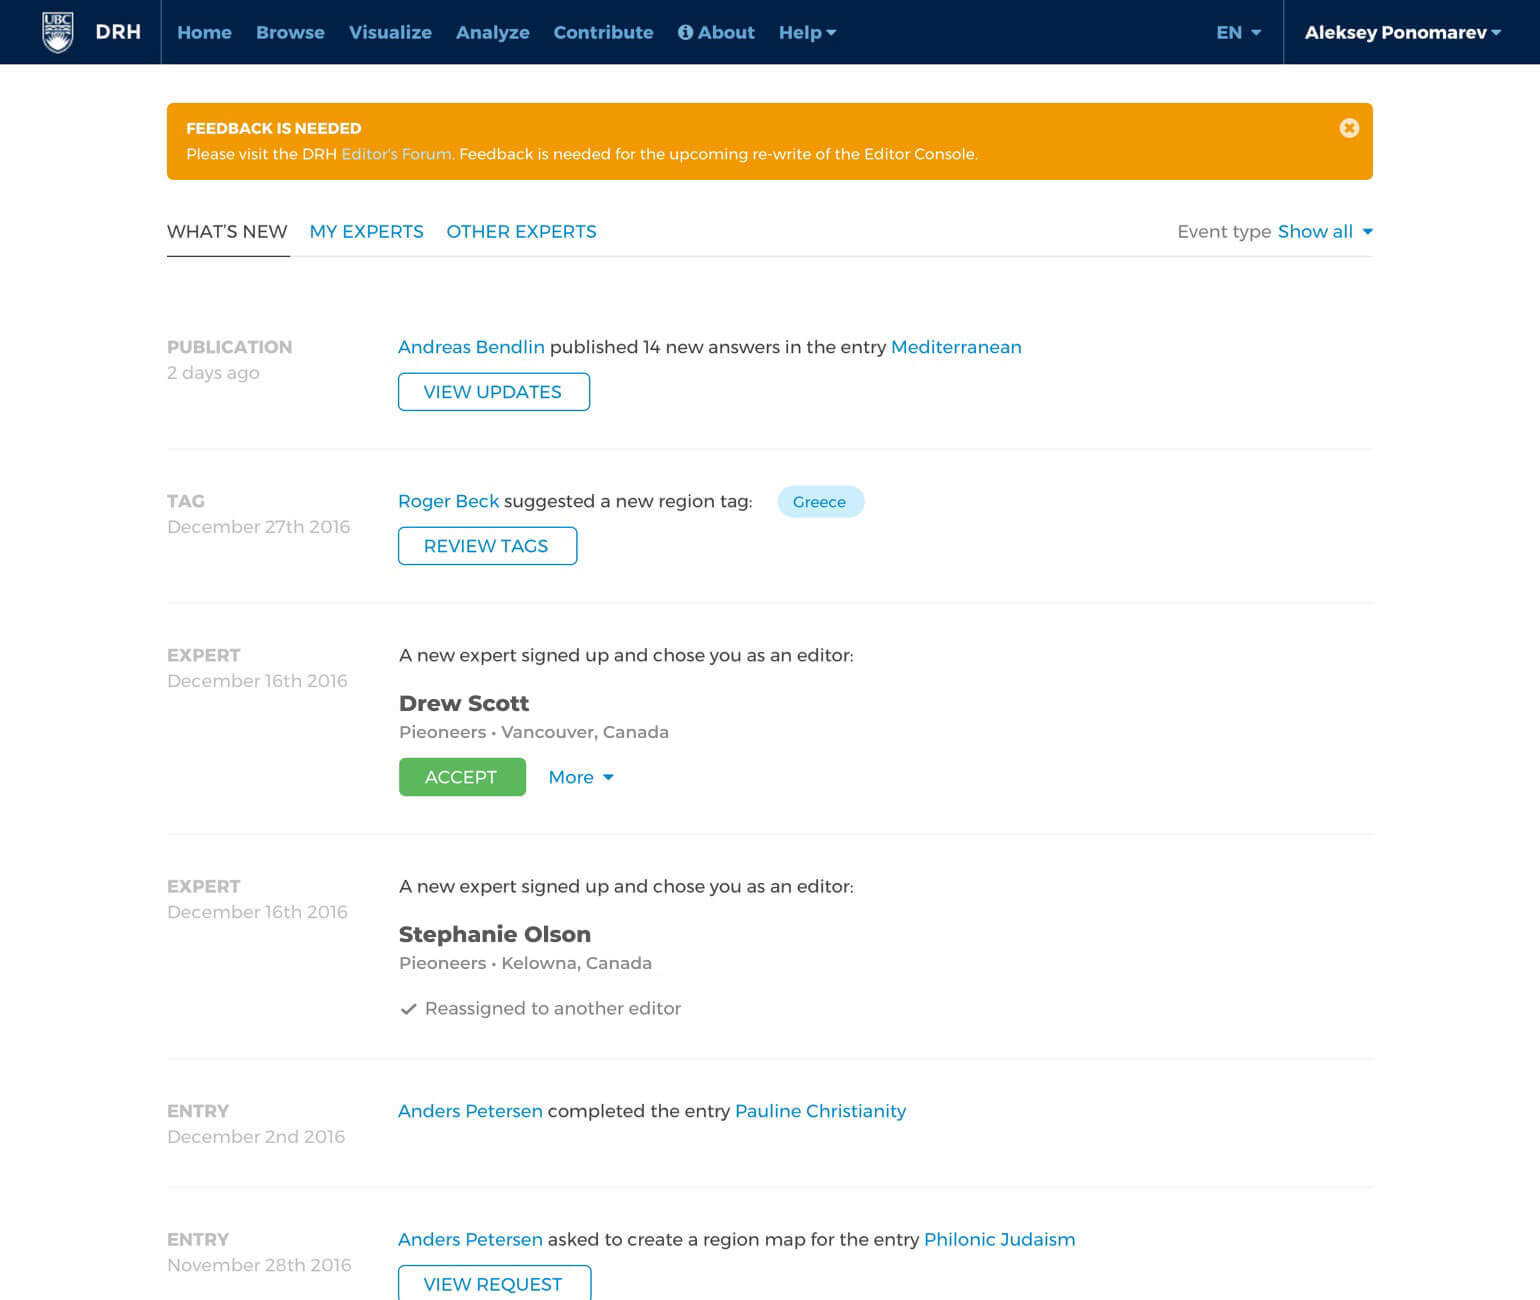Expand the EN language selector

[x=1238, y=32]
